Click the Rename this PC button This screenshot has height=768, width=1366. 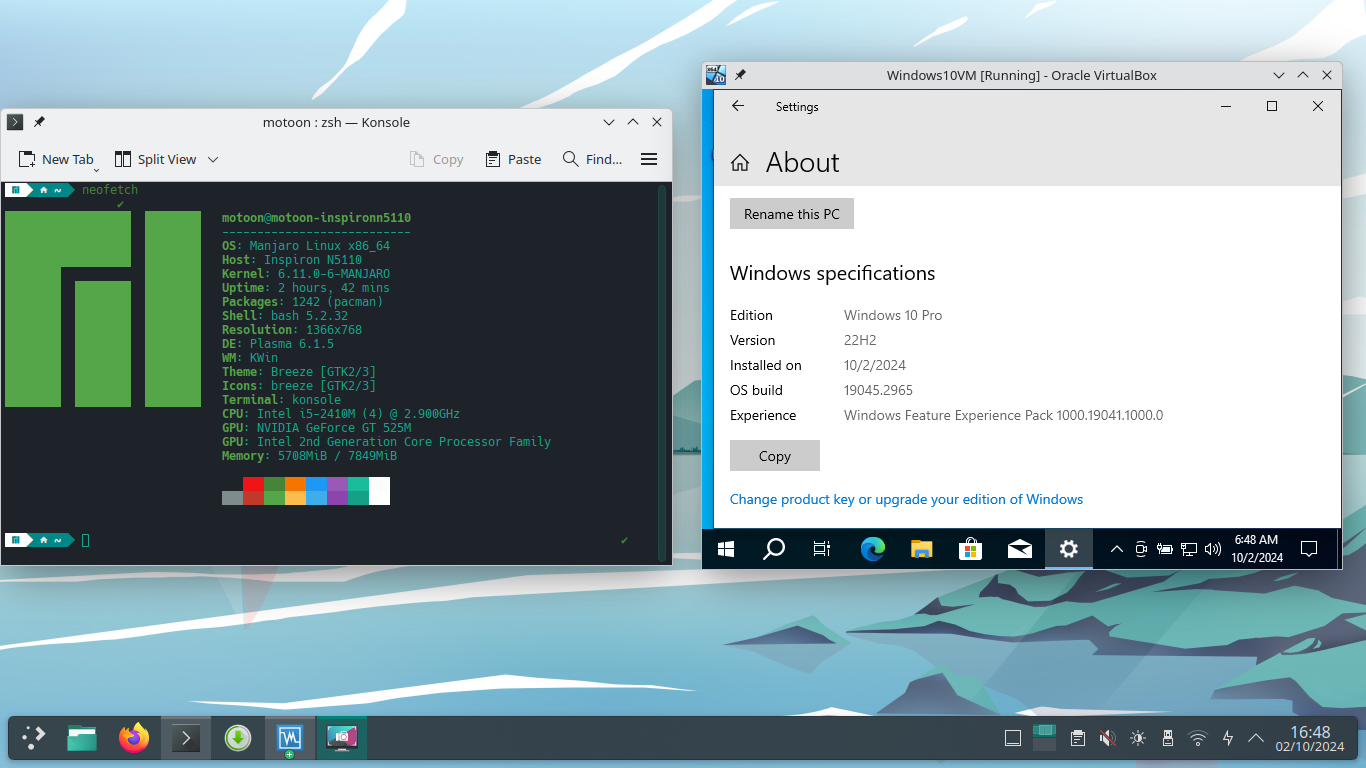pos(792,214)
